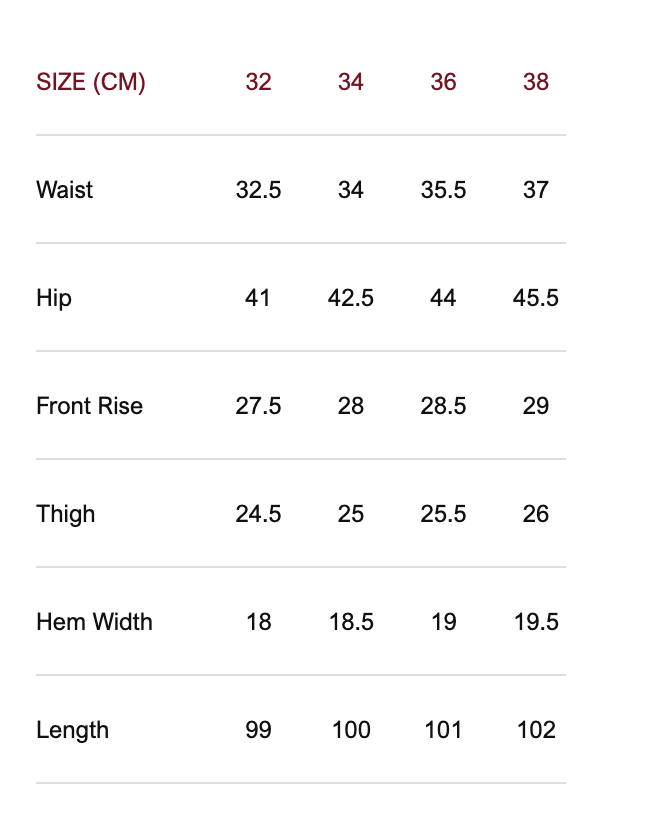Click the 102 length value
Image resolution: width=660 pixels, height=814 pixels.
536,730
